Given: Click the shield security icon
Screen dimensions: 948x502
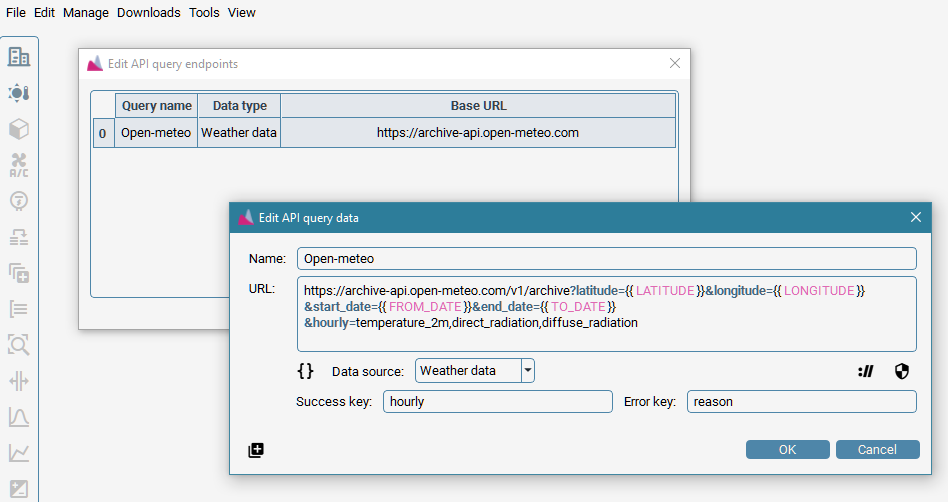Looking at the screenshot, I should coord(902,371).
